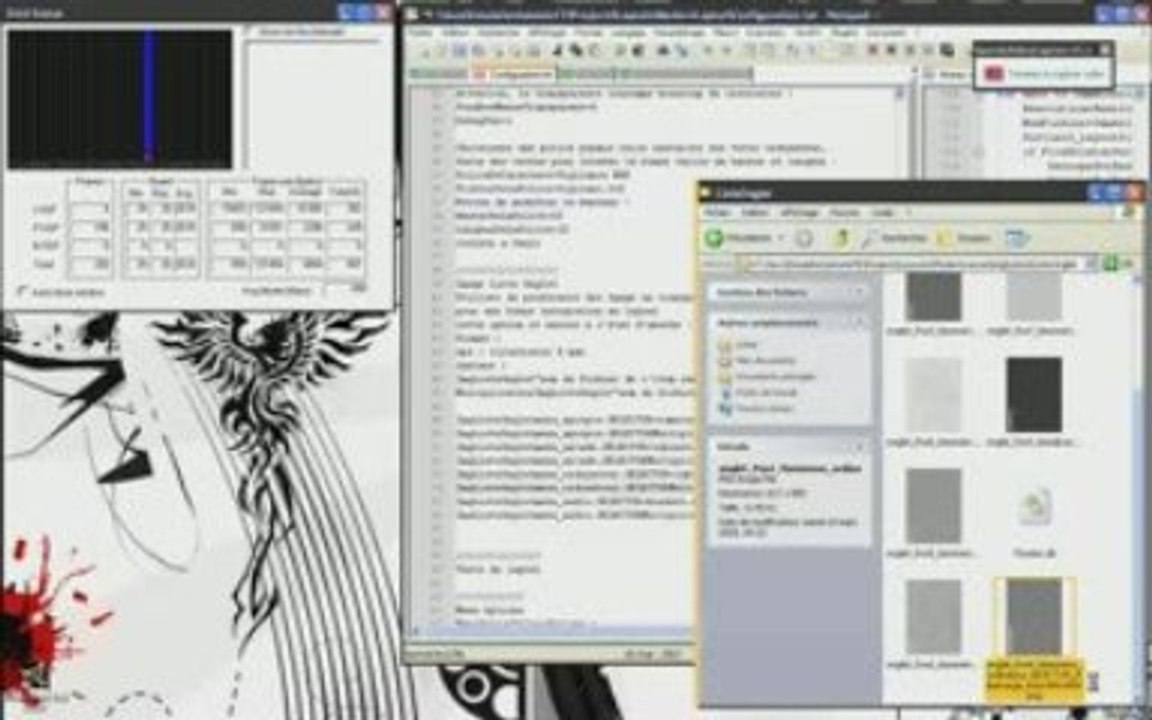Viewport: 1152px width, 720px height.
Task: Open Explorer Outils menu
Action: click(882, 212)
